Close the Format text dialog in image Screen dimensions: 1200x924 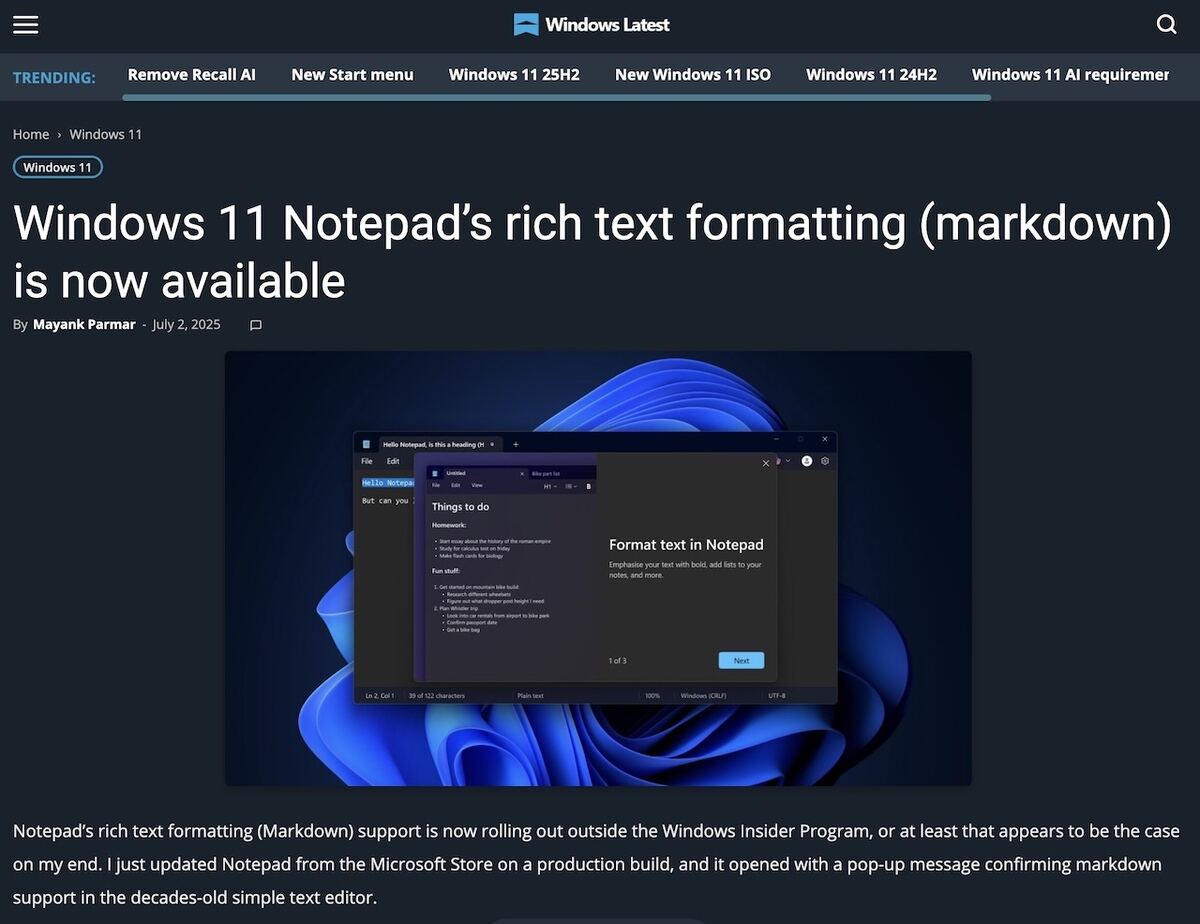tap(766, 463)
